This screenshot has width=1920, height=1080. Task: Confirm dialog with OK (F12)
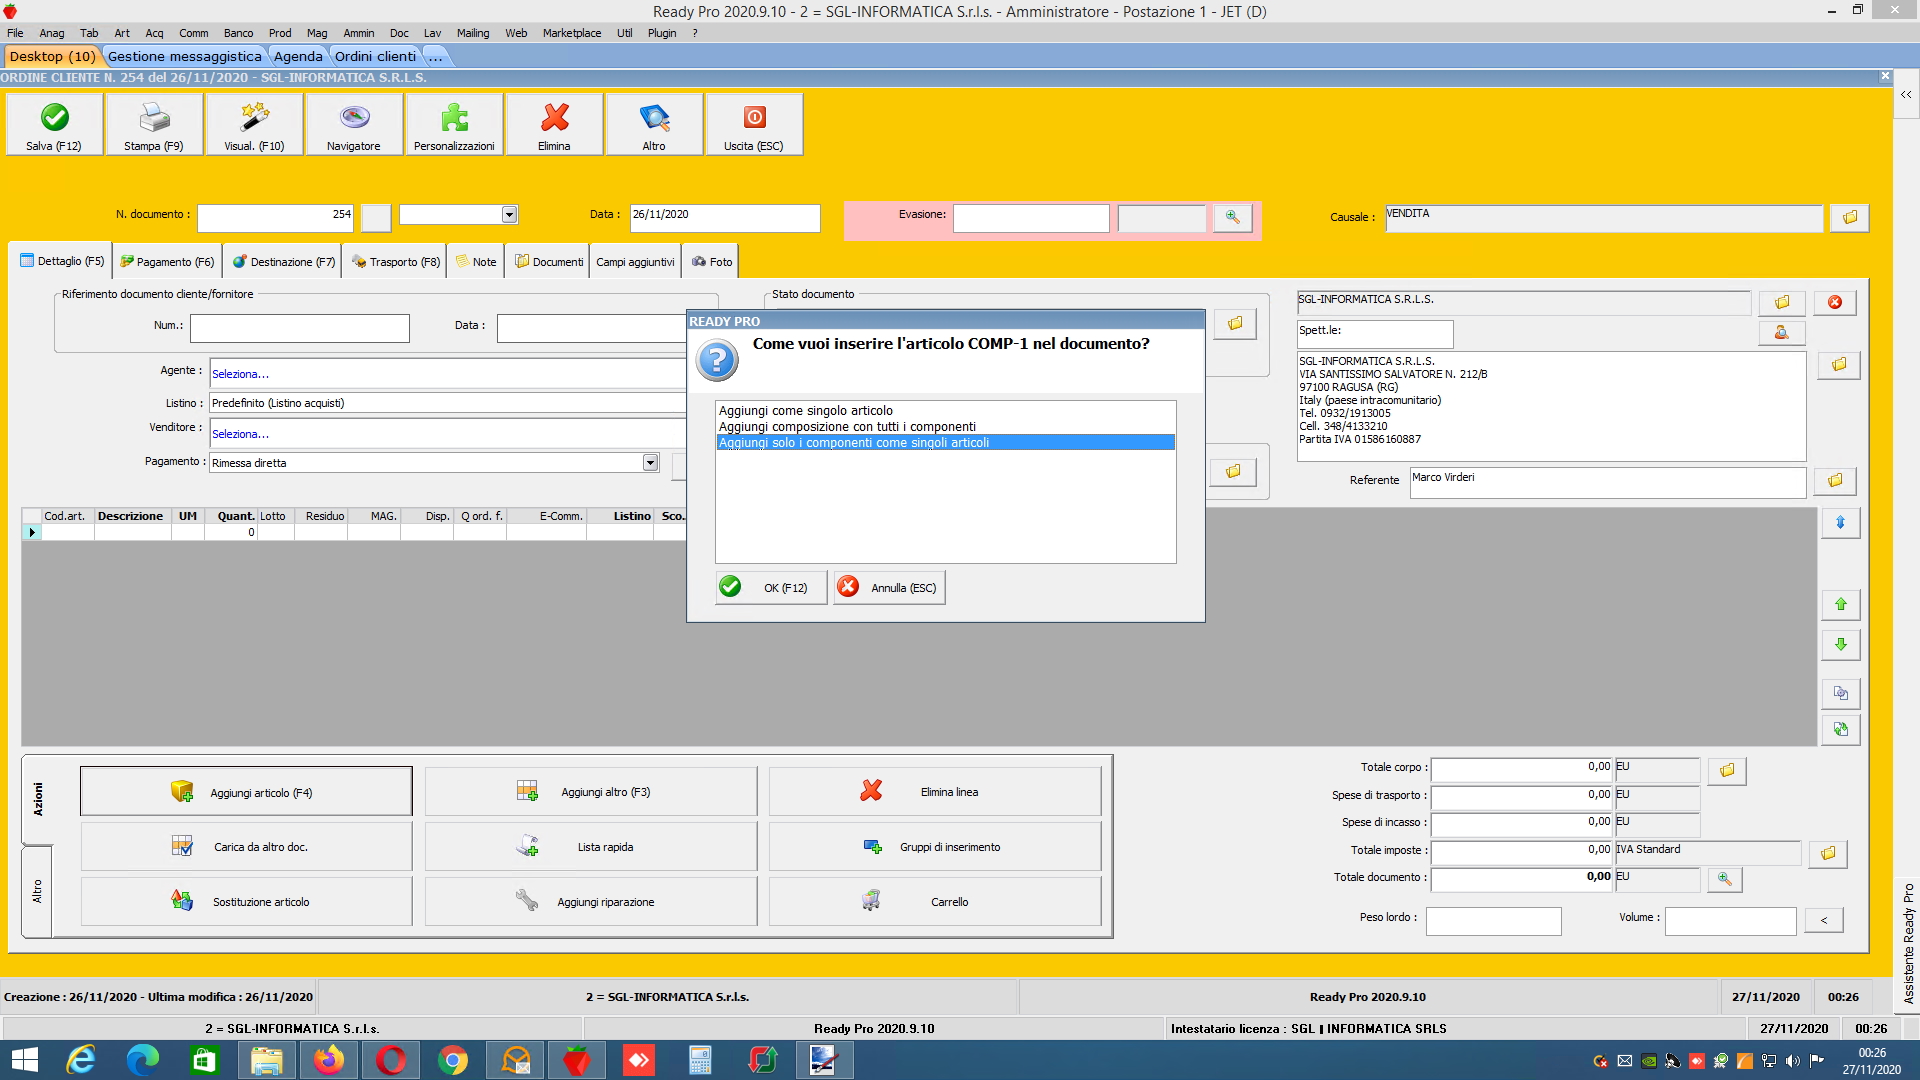coord(771,588)
